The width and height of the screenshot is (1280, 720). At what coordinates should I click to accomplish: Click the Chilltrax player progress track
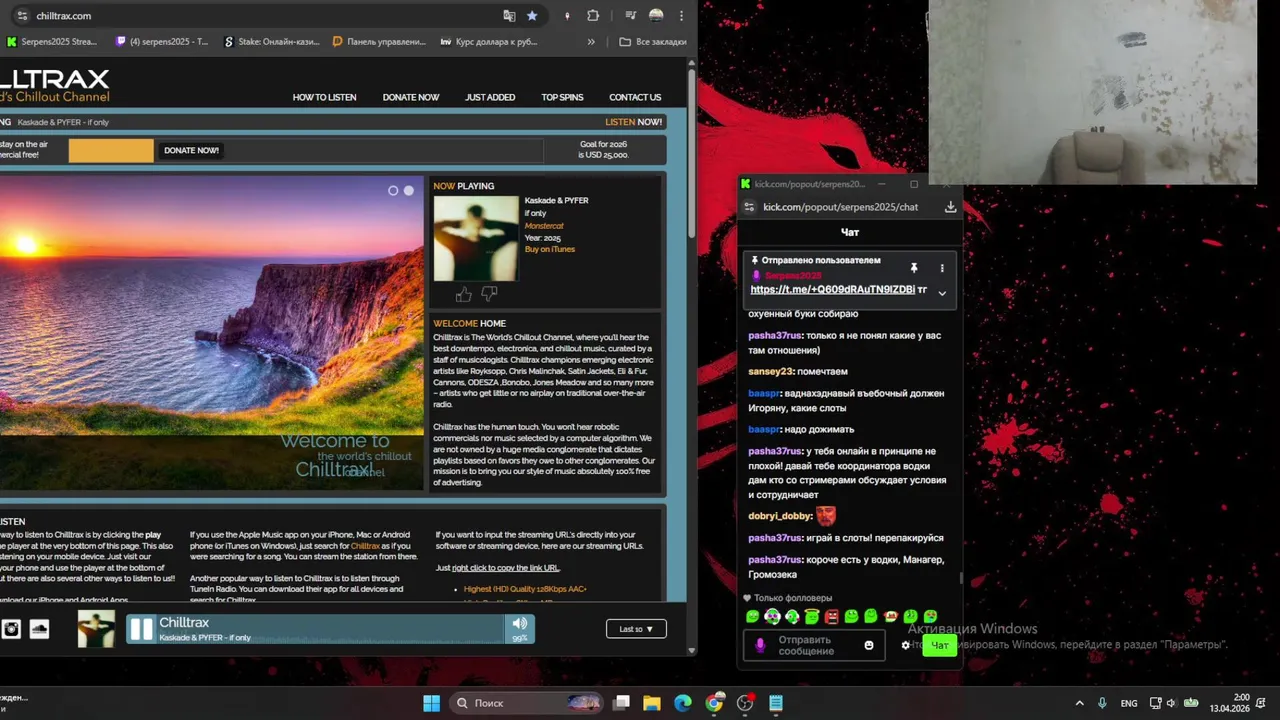coord(330,629)
